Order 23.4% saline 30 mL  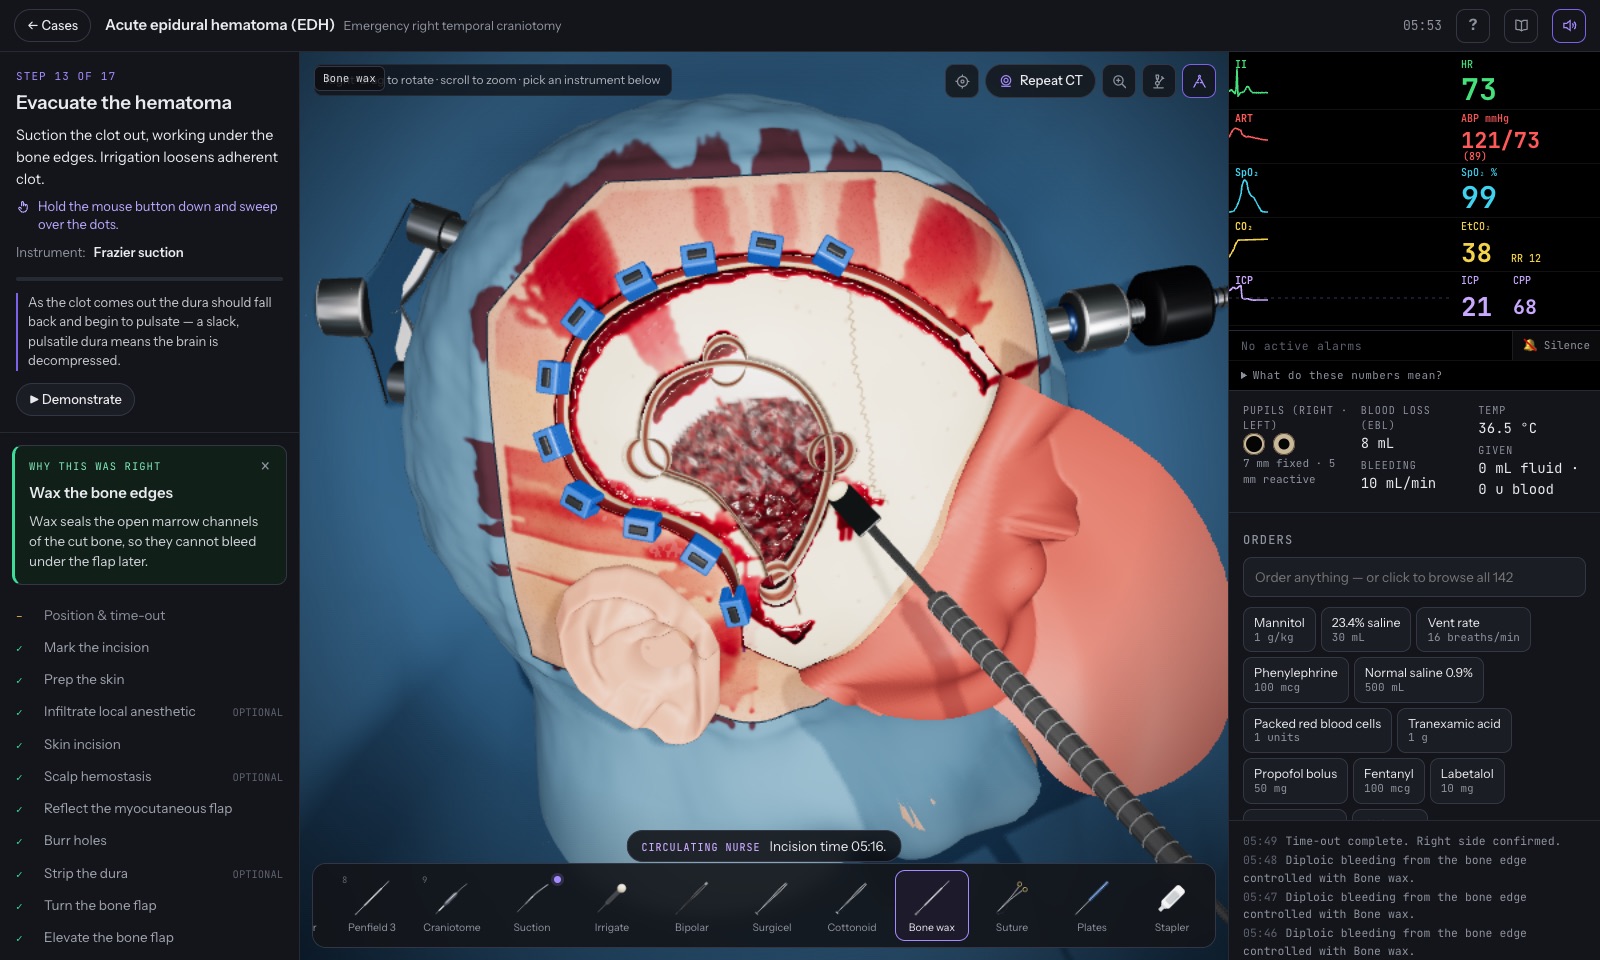[x=1365, y=629]
